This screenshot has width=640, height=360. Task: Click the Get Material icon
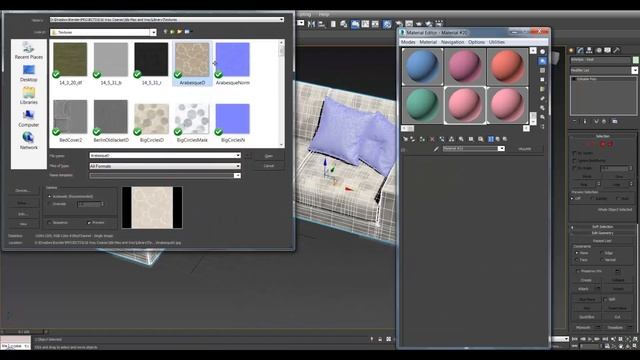coord(405,139)
